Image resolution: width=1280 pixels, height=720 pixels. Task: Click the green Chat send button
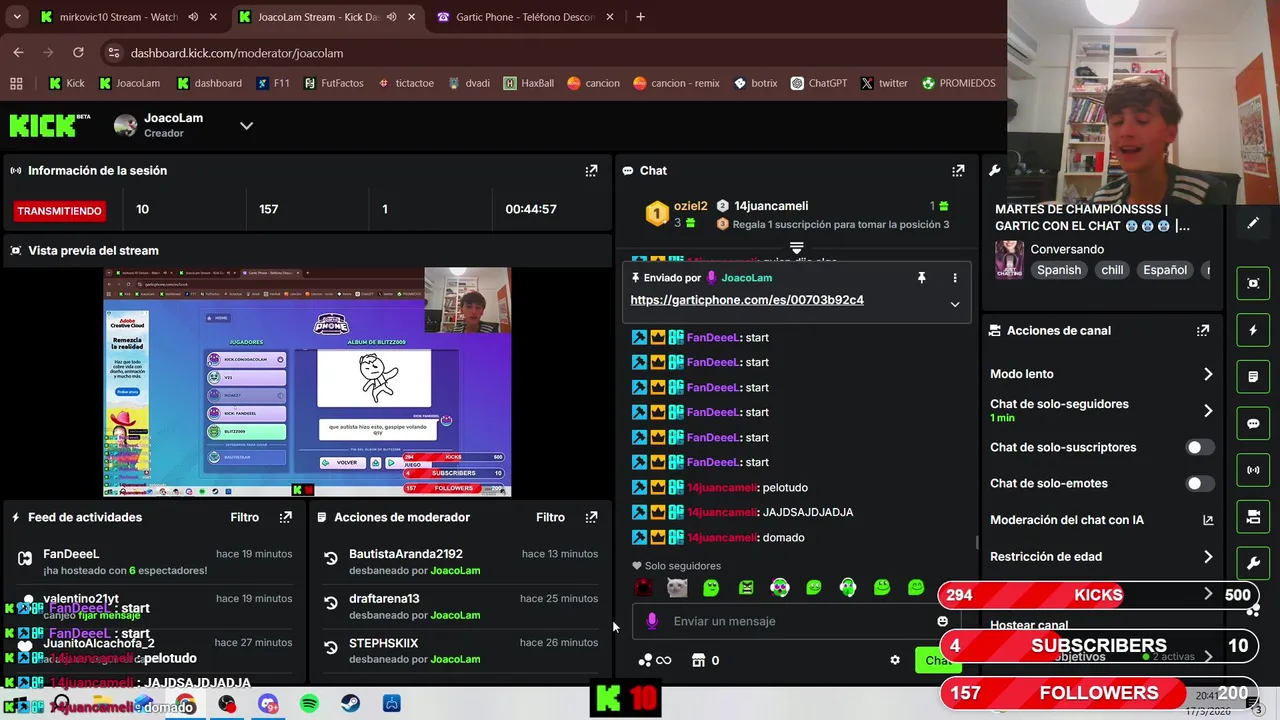pyautogui.click(x=937, y=660)
